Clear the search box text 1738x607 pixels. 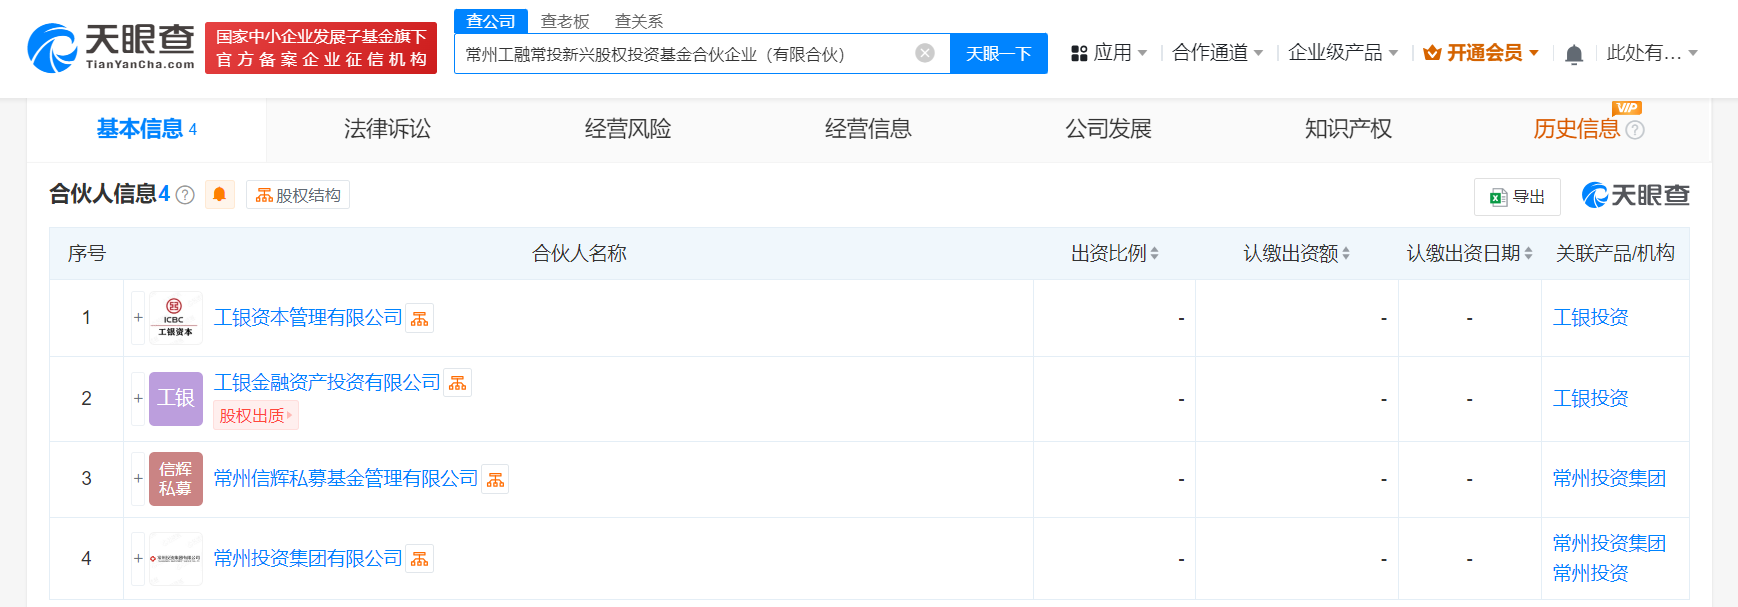[x=925, y=53]
